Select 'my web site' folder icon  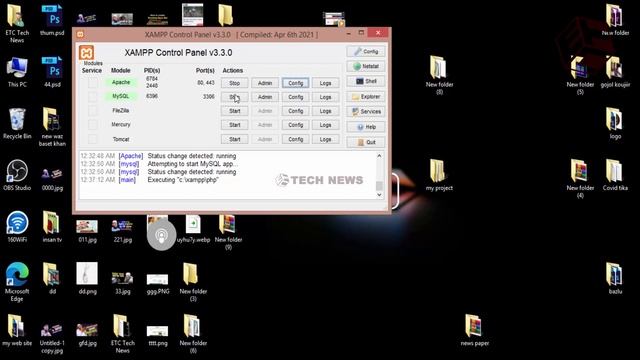click(17, 330)
